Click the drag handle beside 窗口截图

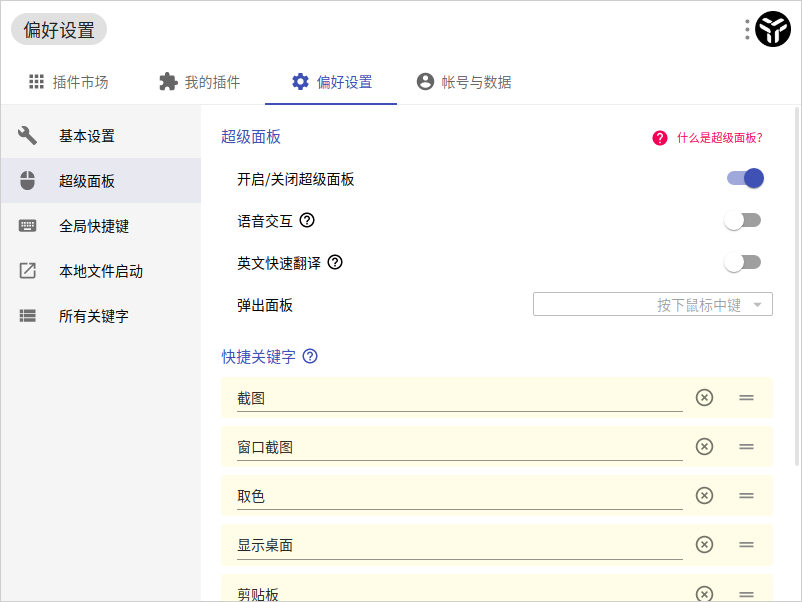[x=746, y=446]
